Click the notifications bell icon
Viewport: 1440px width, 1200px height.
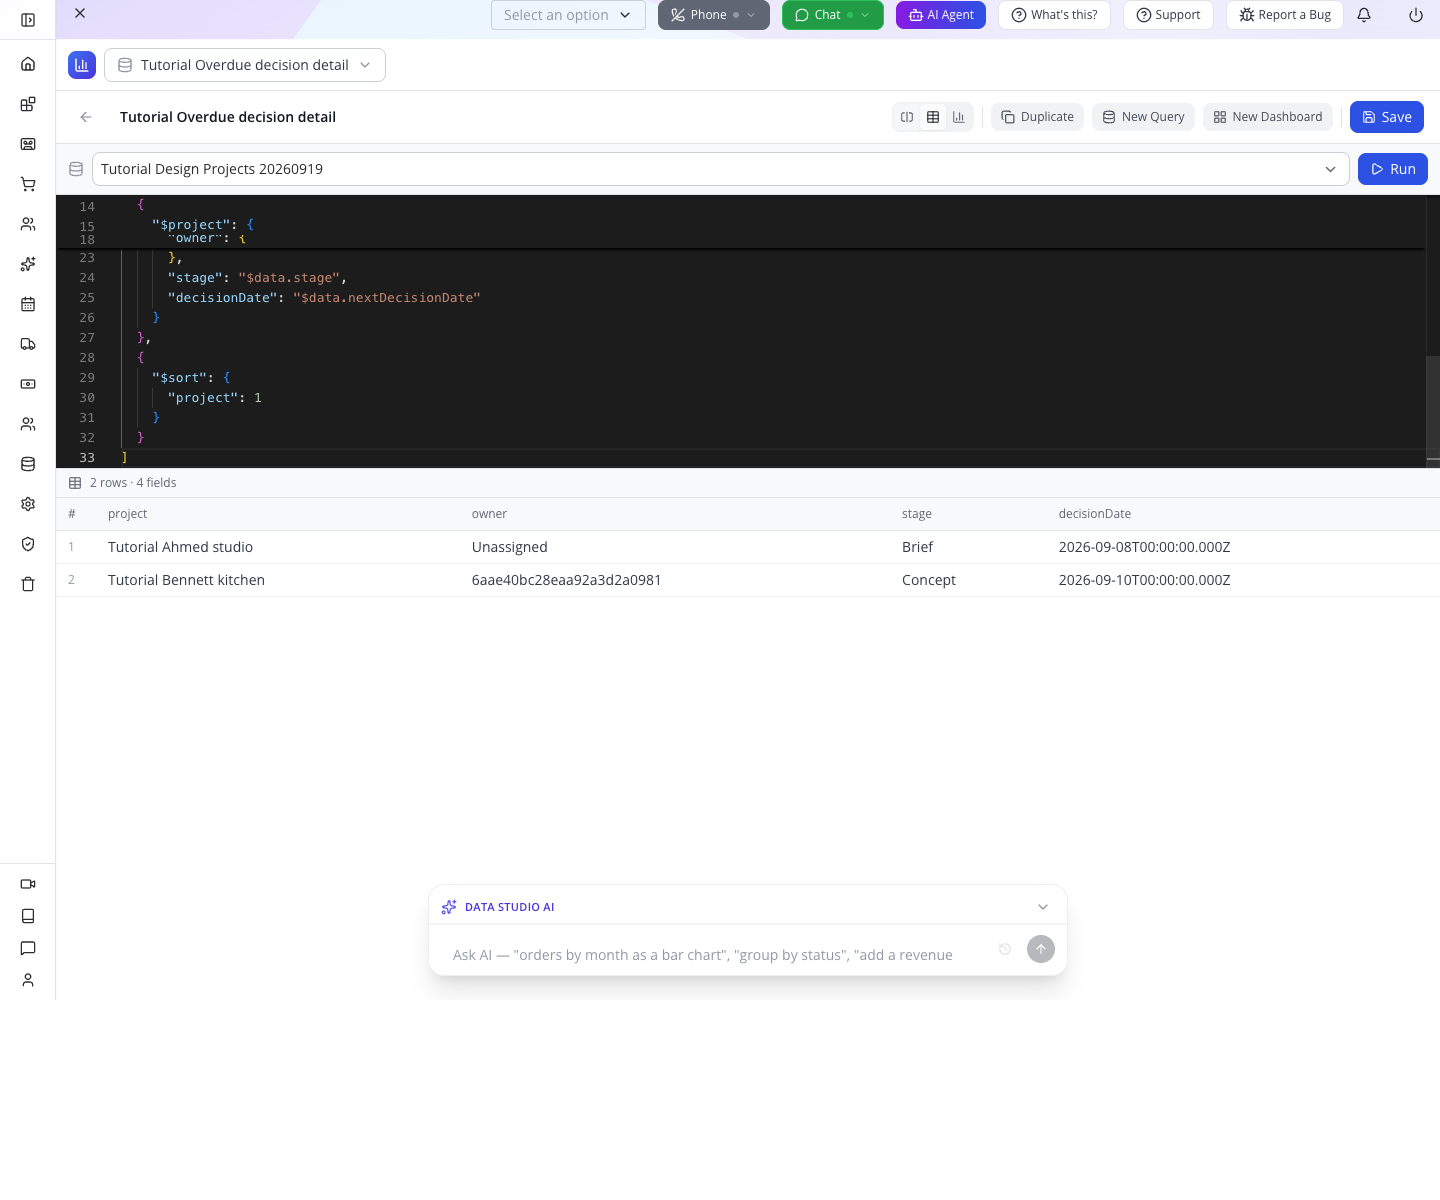[1364, 15]
